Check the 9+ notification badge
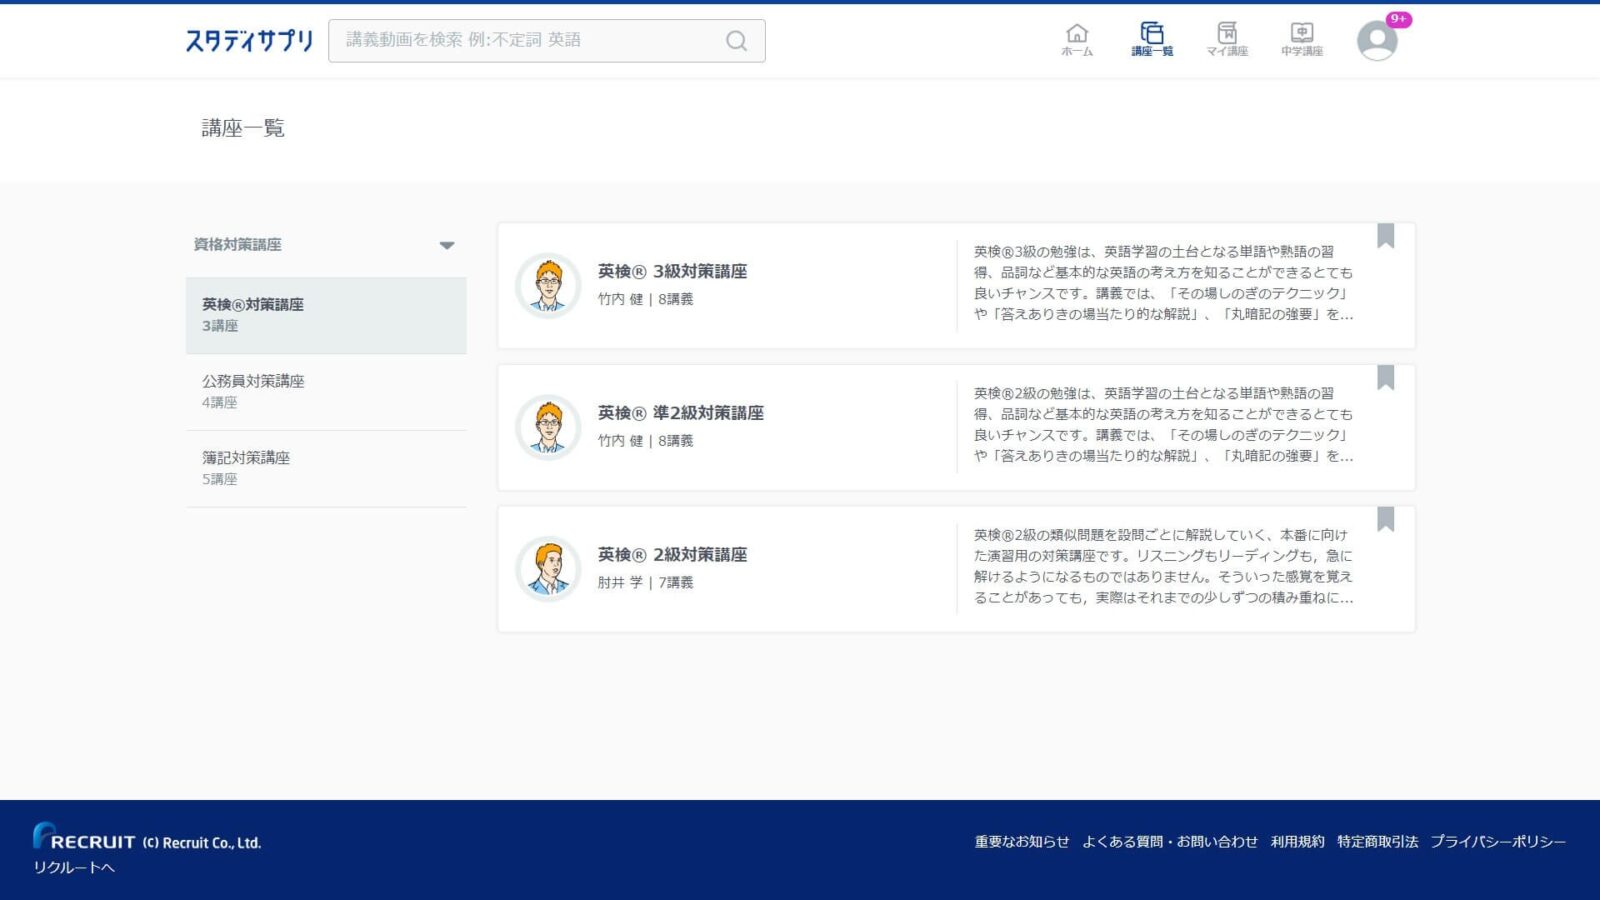 1398,19
